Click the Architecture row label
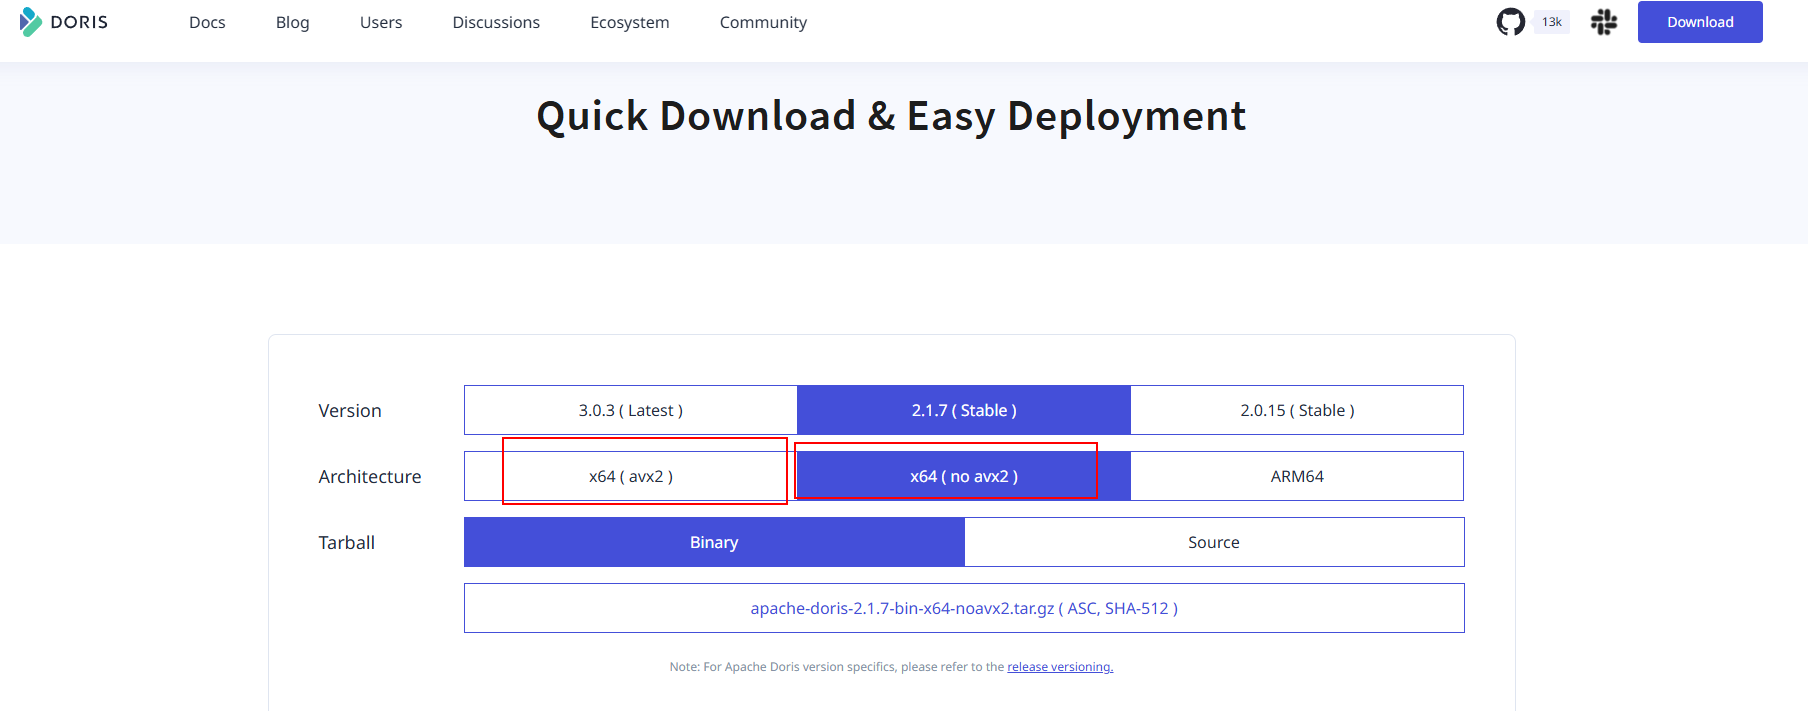The width and height of the screenshot is (1808, 711). tap(370, 477)
